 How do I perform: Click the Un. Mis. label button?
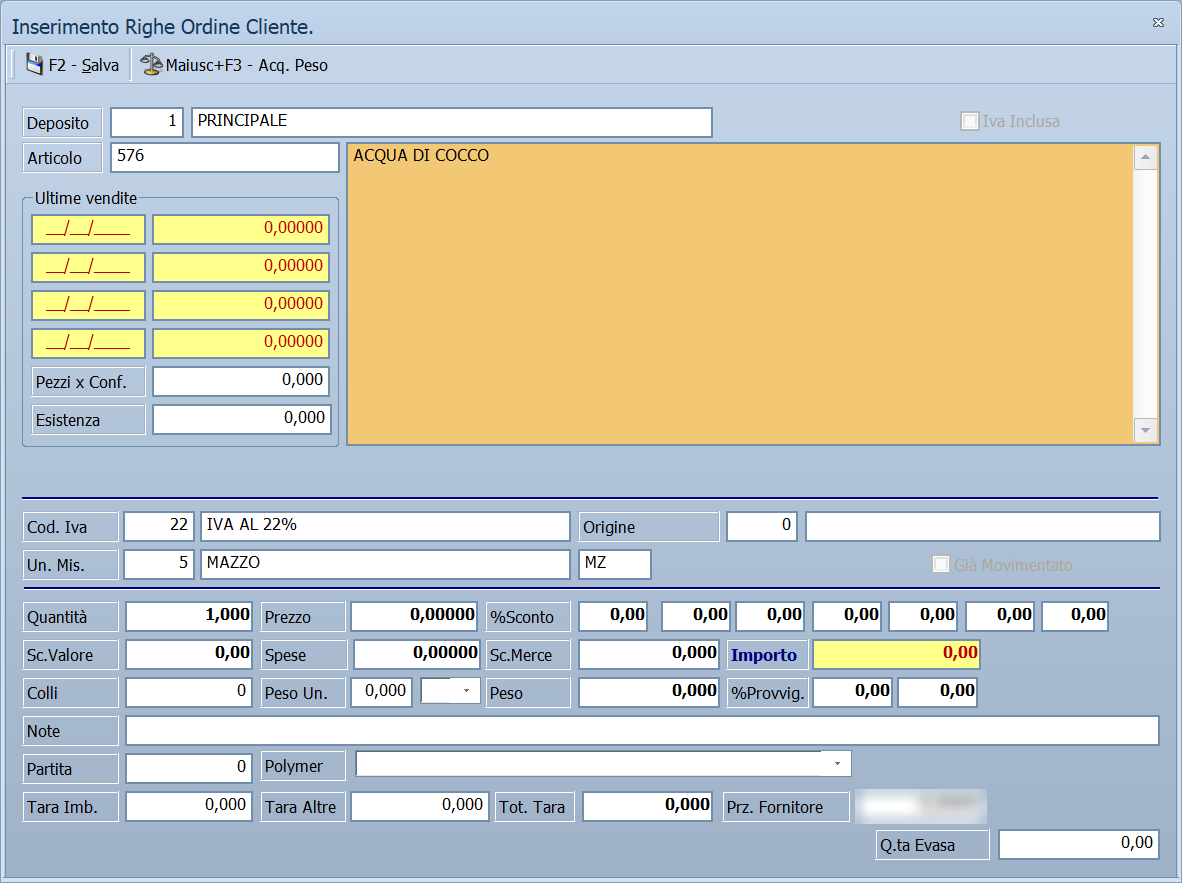point(70,565)
